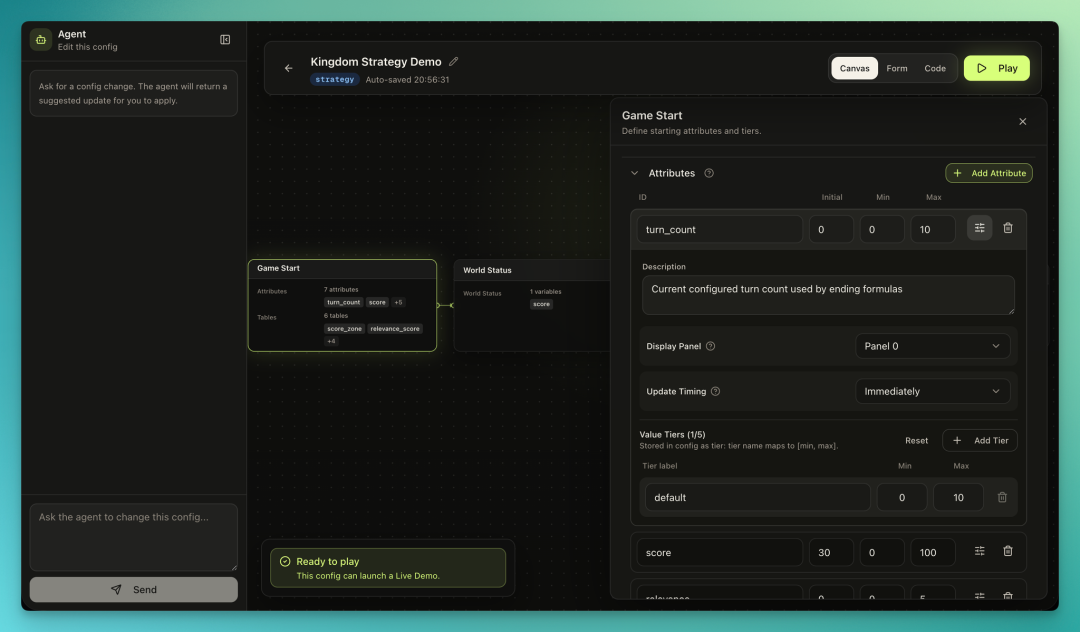Click relevance_score chip in Game Start node
The image size is (1080, 632).
tap(395, 328)
